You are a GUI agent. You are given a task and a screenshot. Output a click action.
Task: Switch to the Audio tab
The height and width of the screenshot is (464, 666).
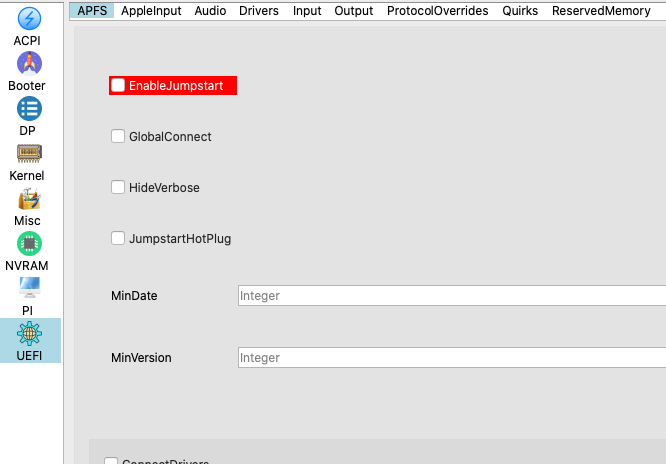pos(210,11)
